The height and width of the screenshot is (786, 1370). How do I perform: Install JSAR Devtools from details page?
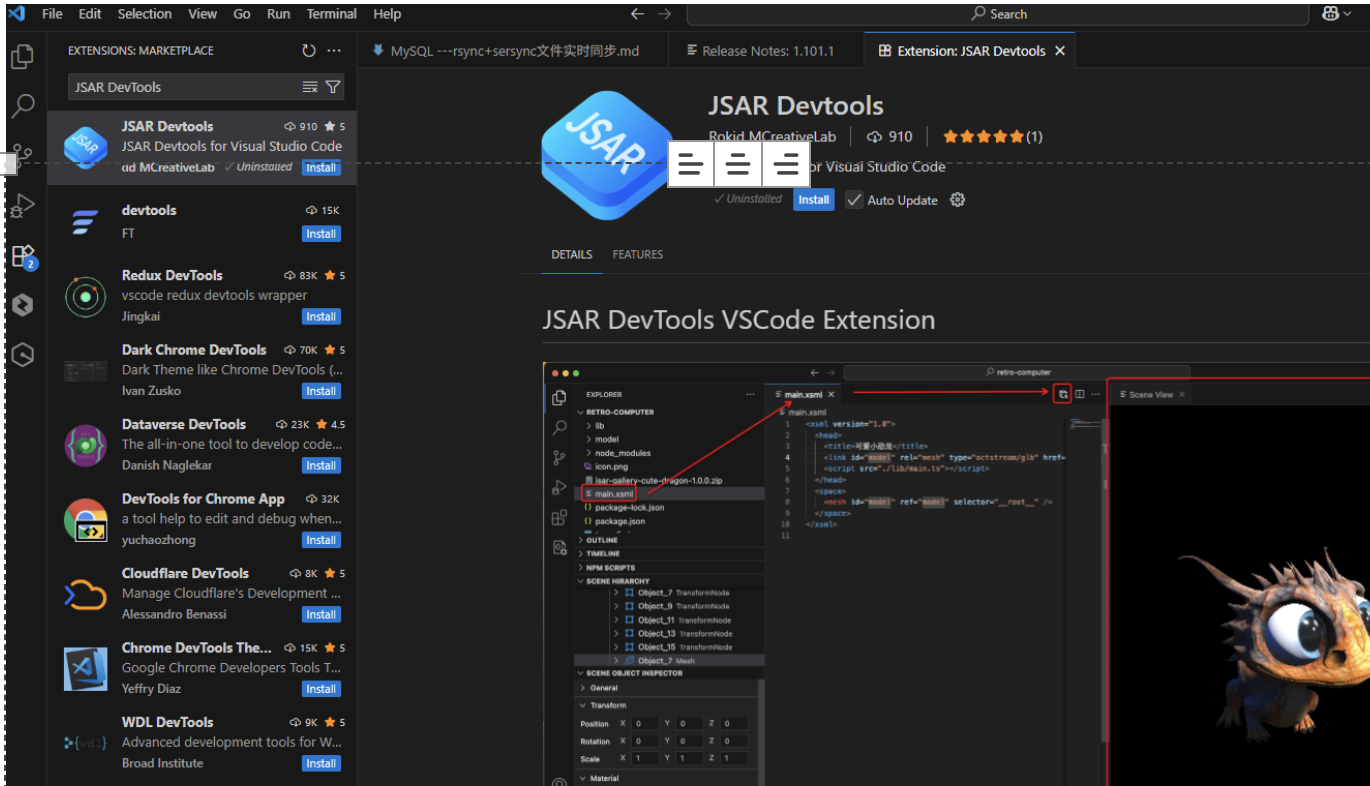pos(813,200)
